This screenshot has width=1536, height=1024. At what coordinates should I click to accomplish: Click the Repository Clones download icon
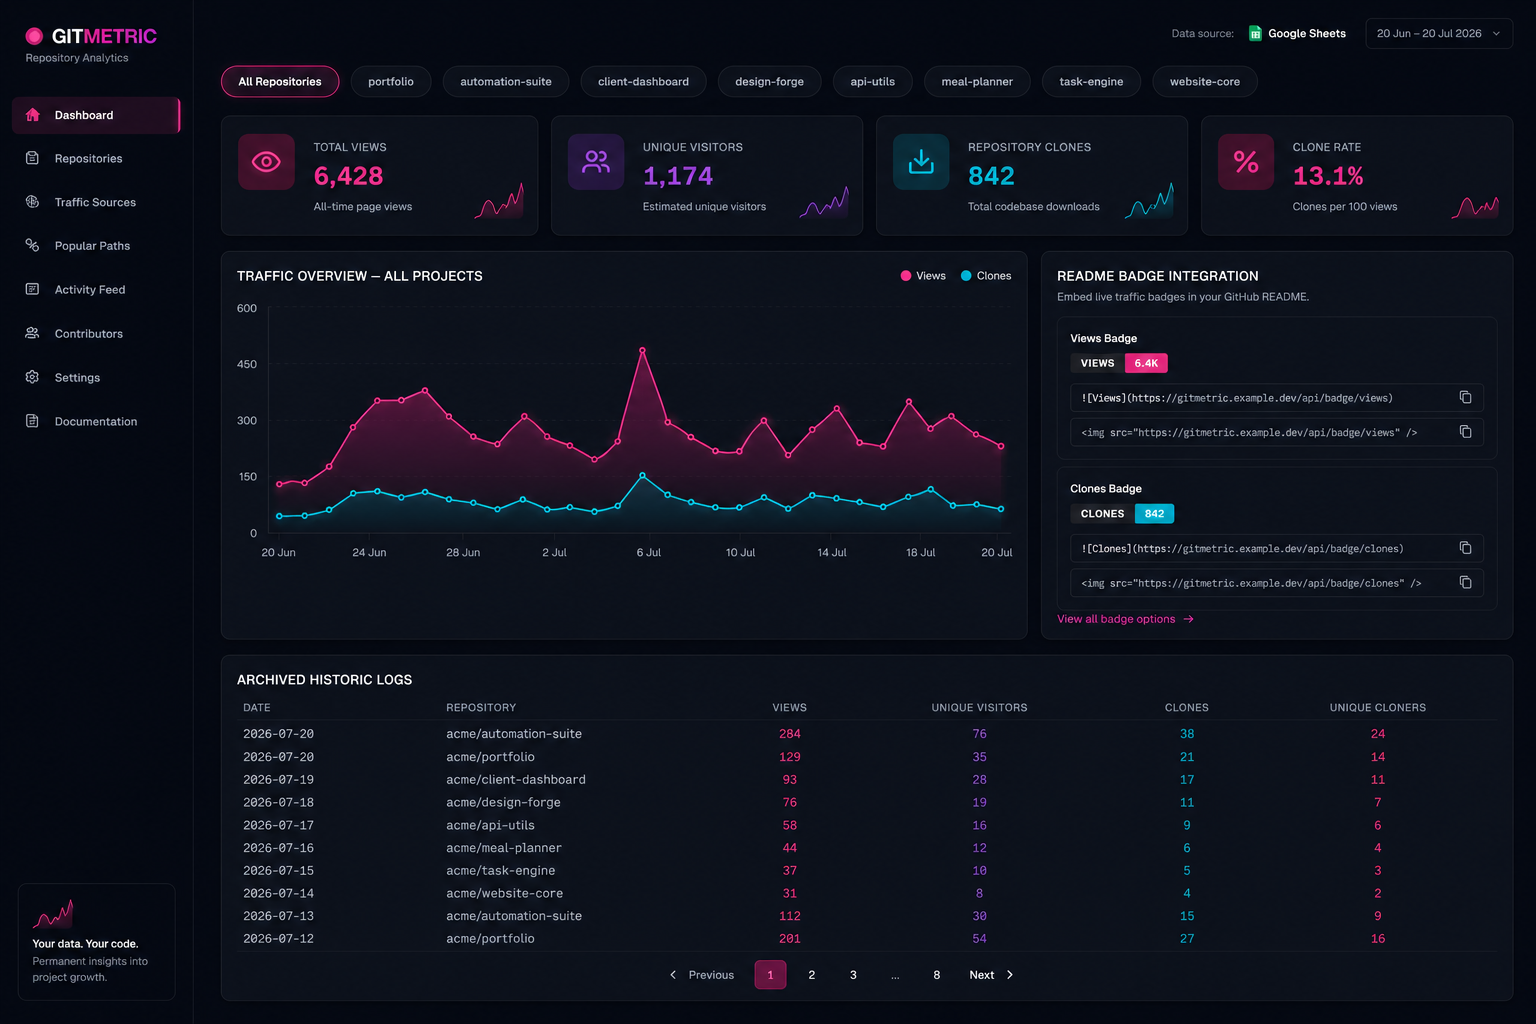921,162
